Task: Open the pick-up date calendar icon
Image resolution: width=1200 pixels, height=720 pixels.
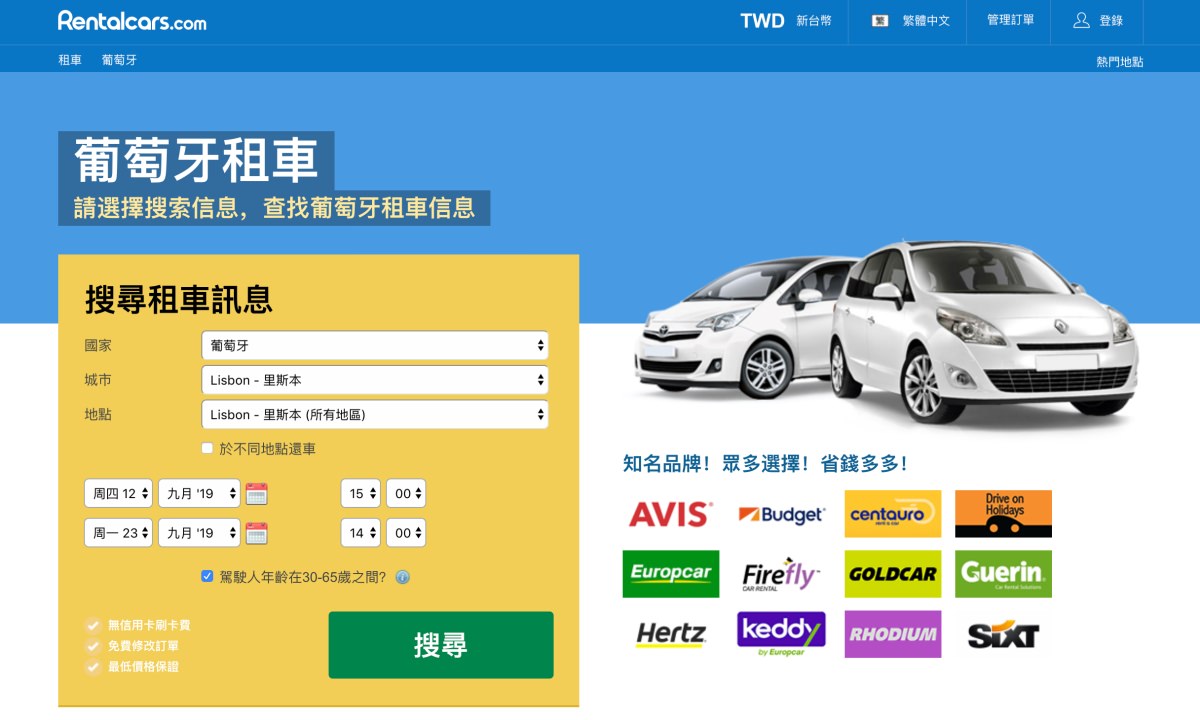Action: pyautogui.click(x=257, y=493)
